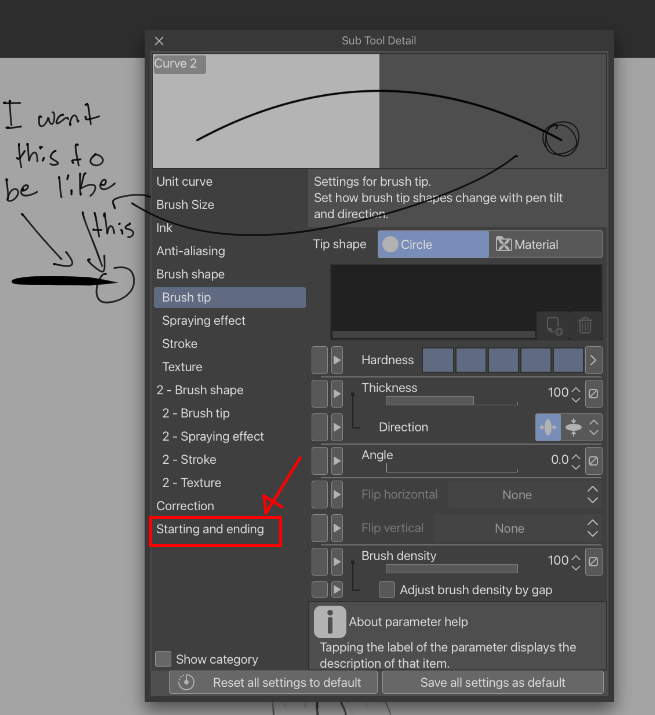The width and height of the screenshot is (655, 715).
Task: Select the Anti-aliasing category
Action: point(191,251)
